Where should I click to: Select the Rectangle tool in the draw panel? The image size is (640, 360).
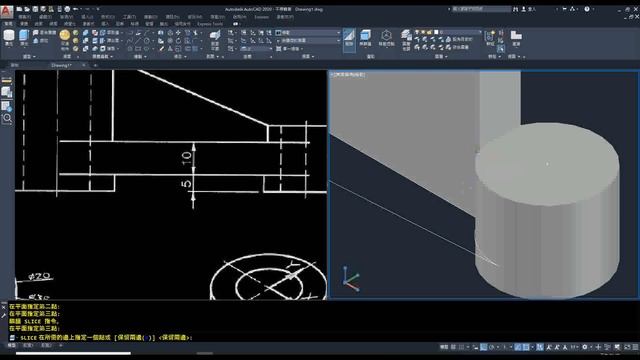pyautogui.click(x=138, y=49)
